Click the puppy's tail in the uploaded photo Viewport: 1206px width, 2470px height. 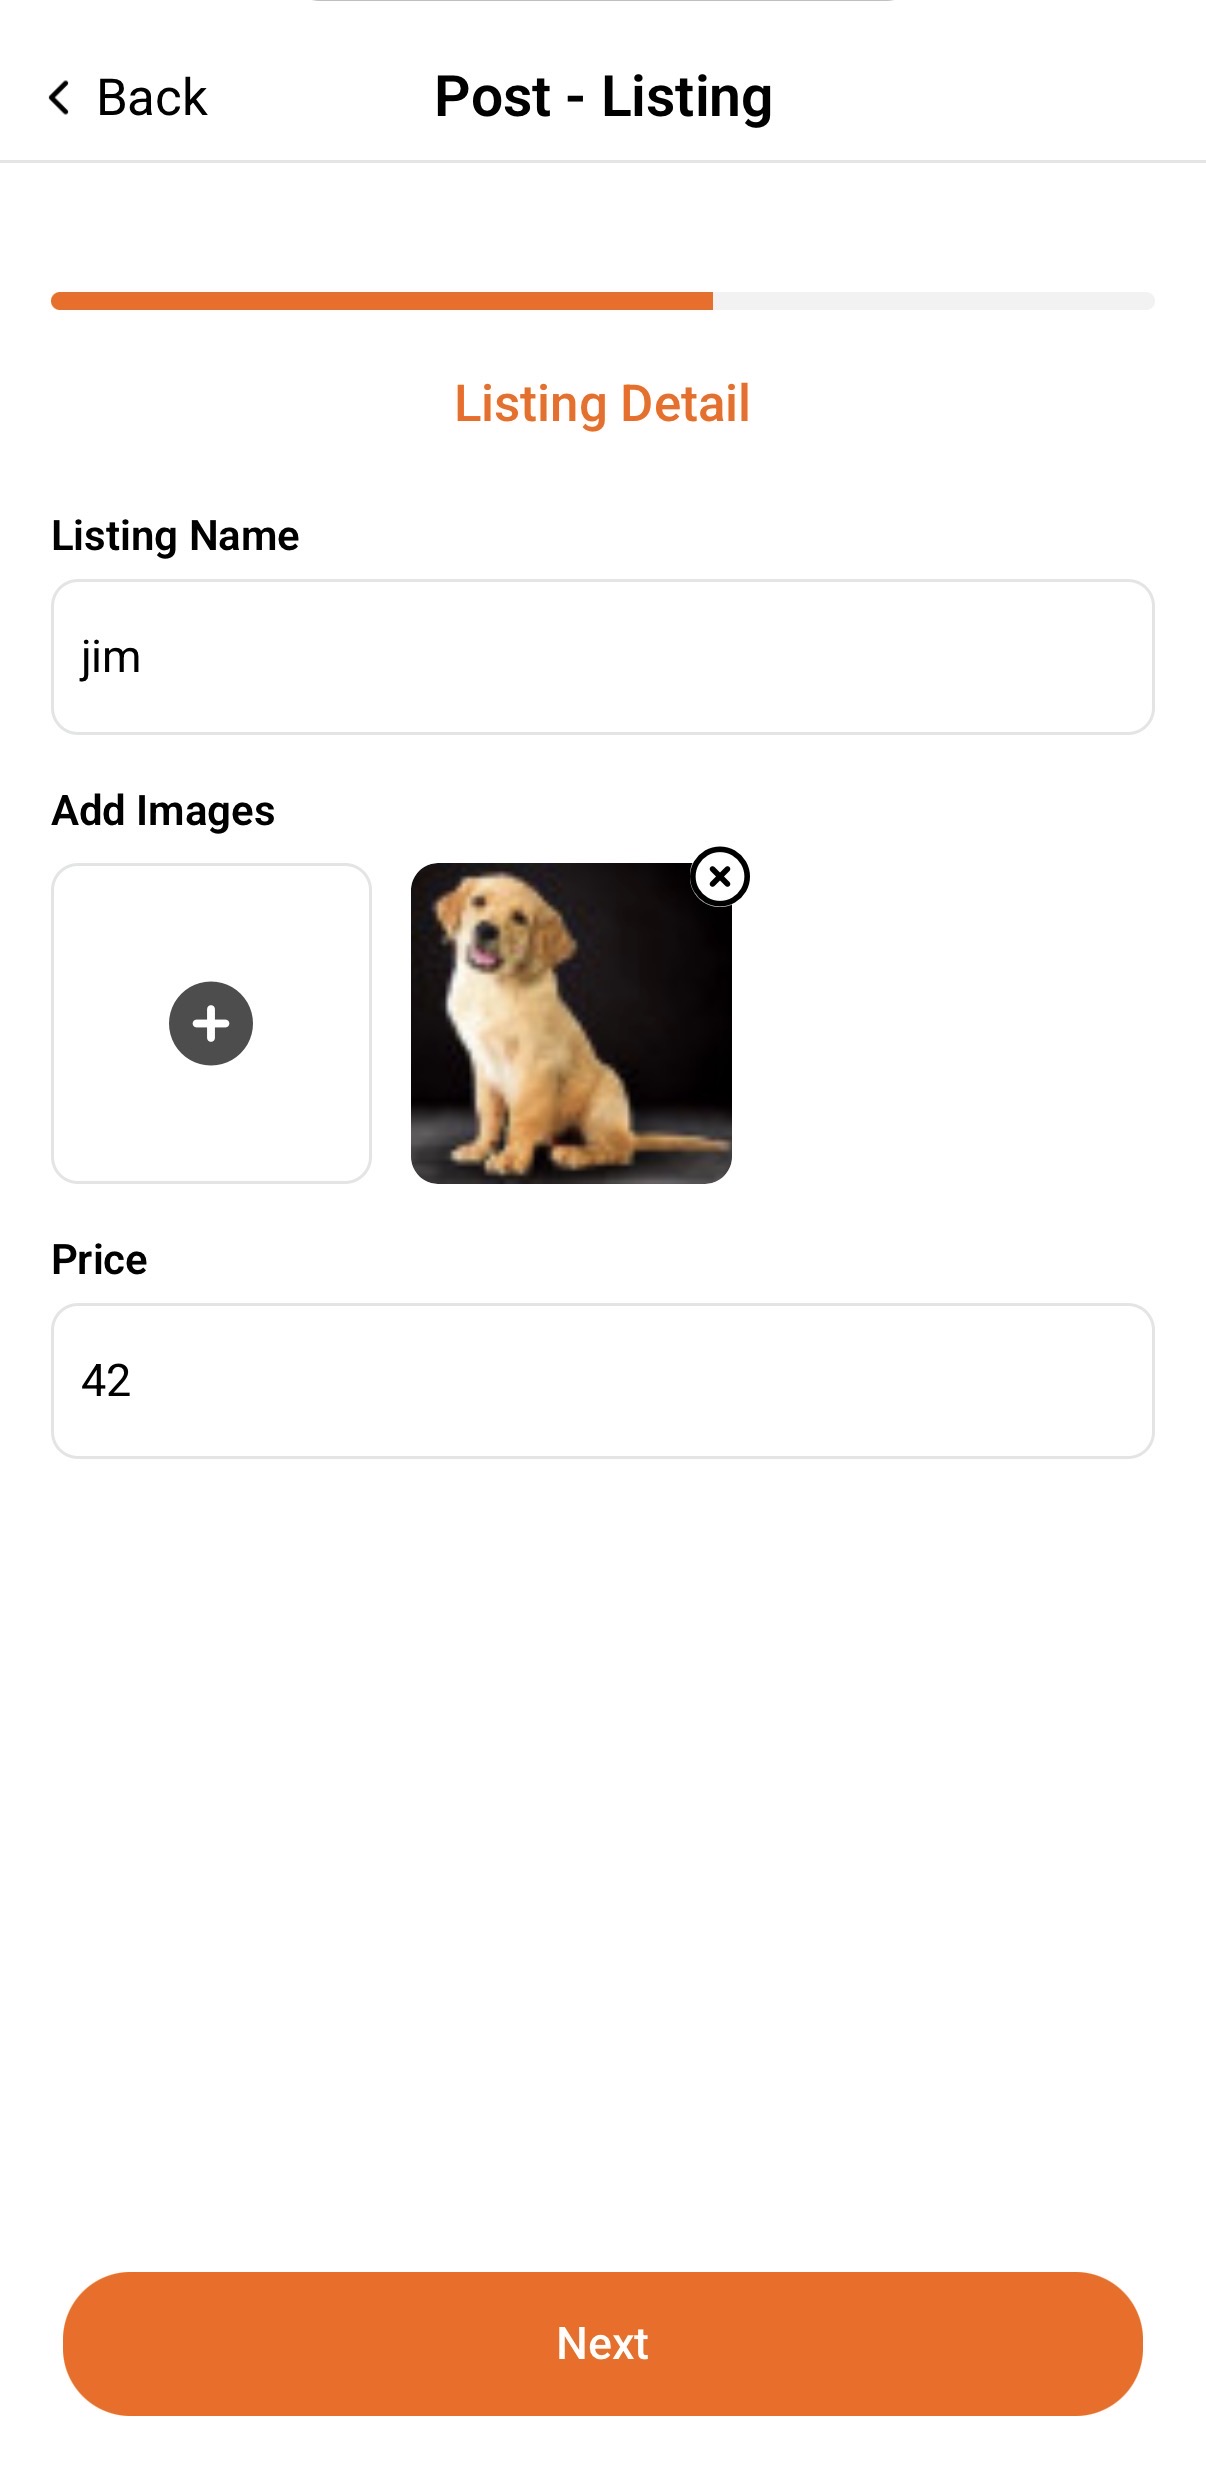pos(678,1142)
